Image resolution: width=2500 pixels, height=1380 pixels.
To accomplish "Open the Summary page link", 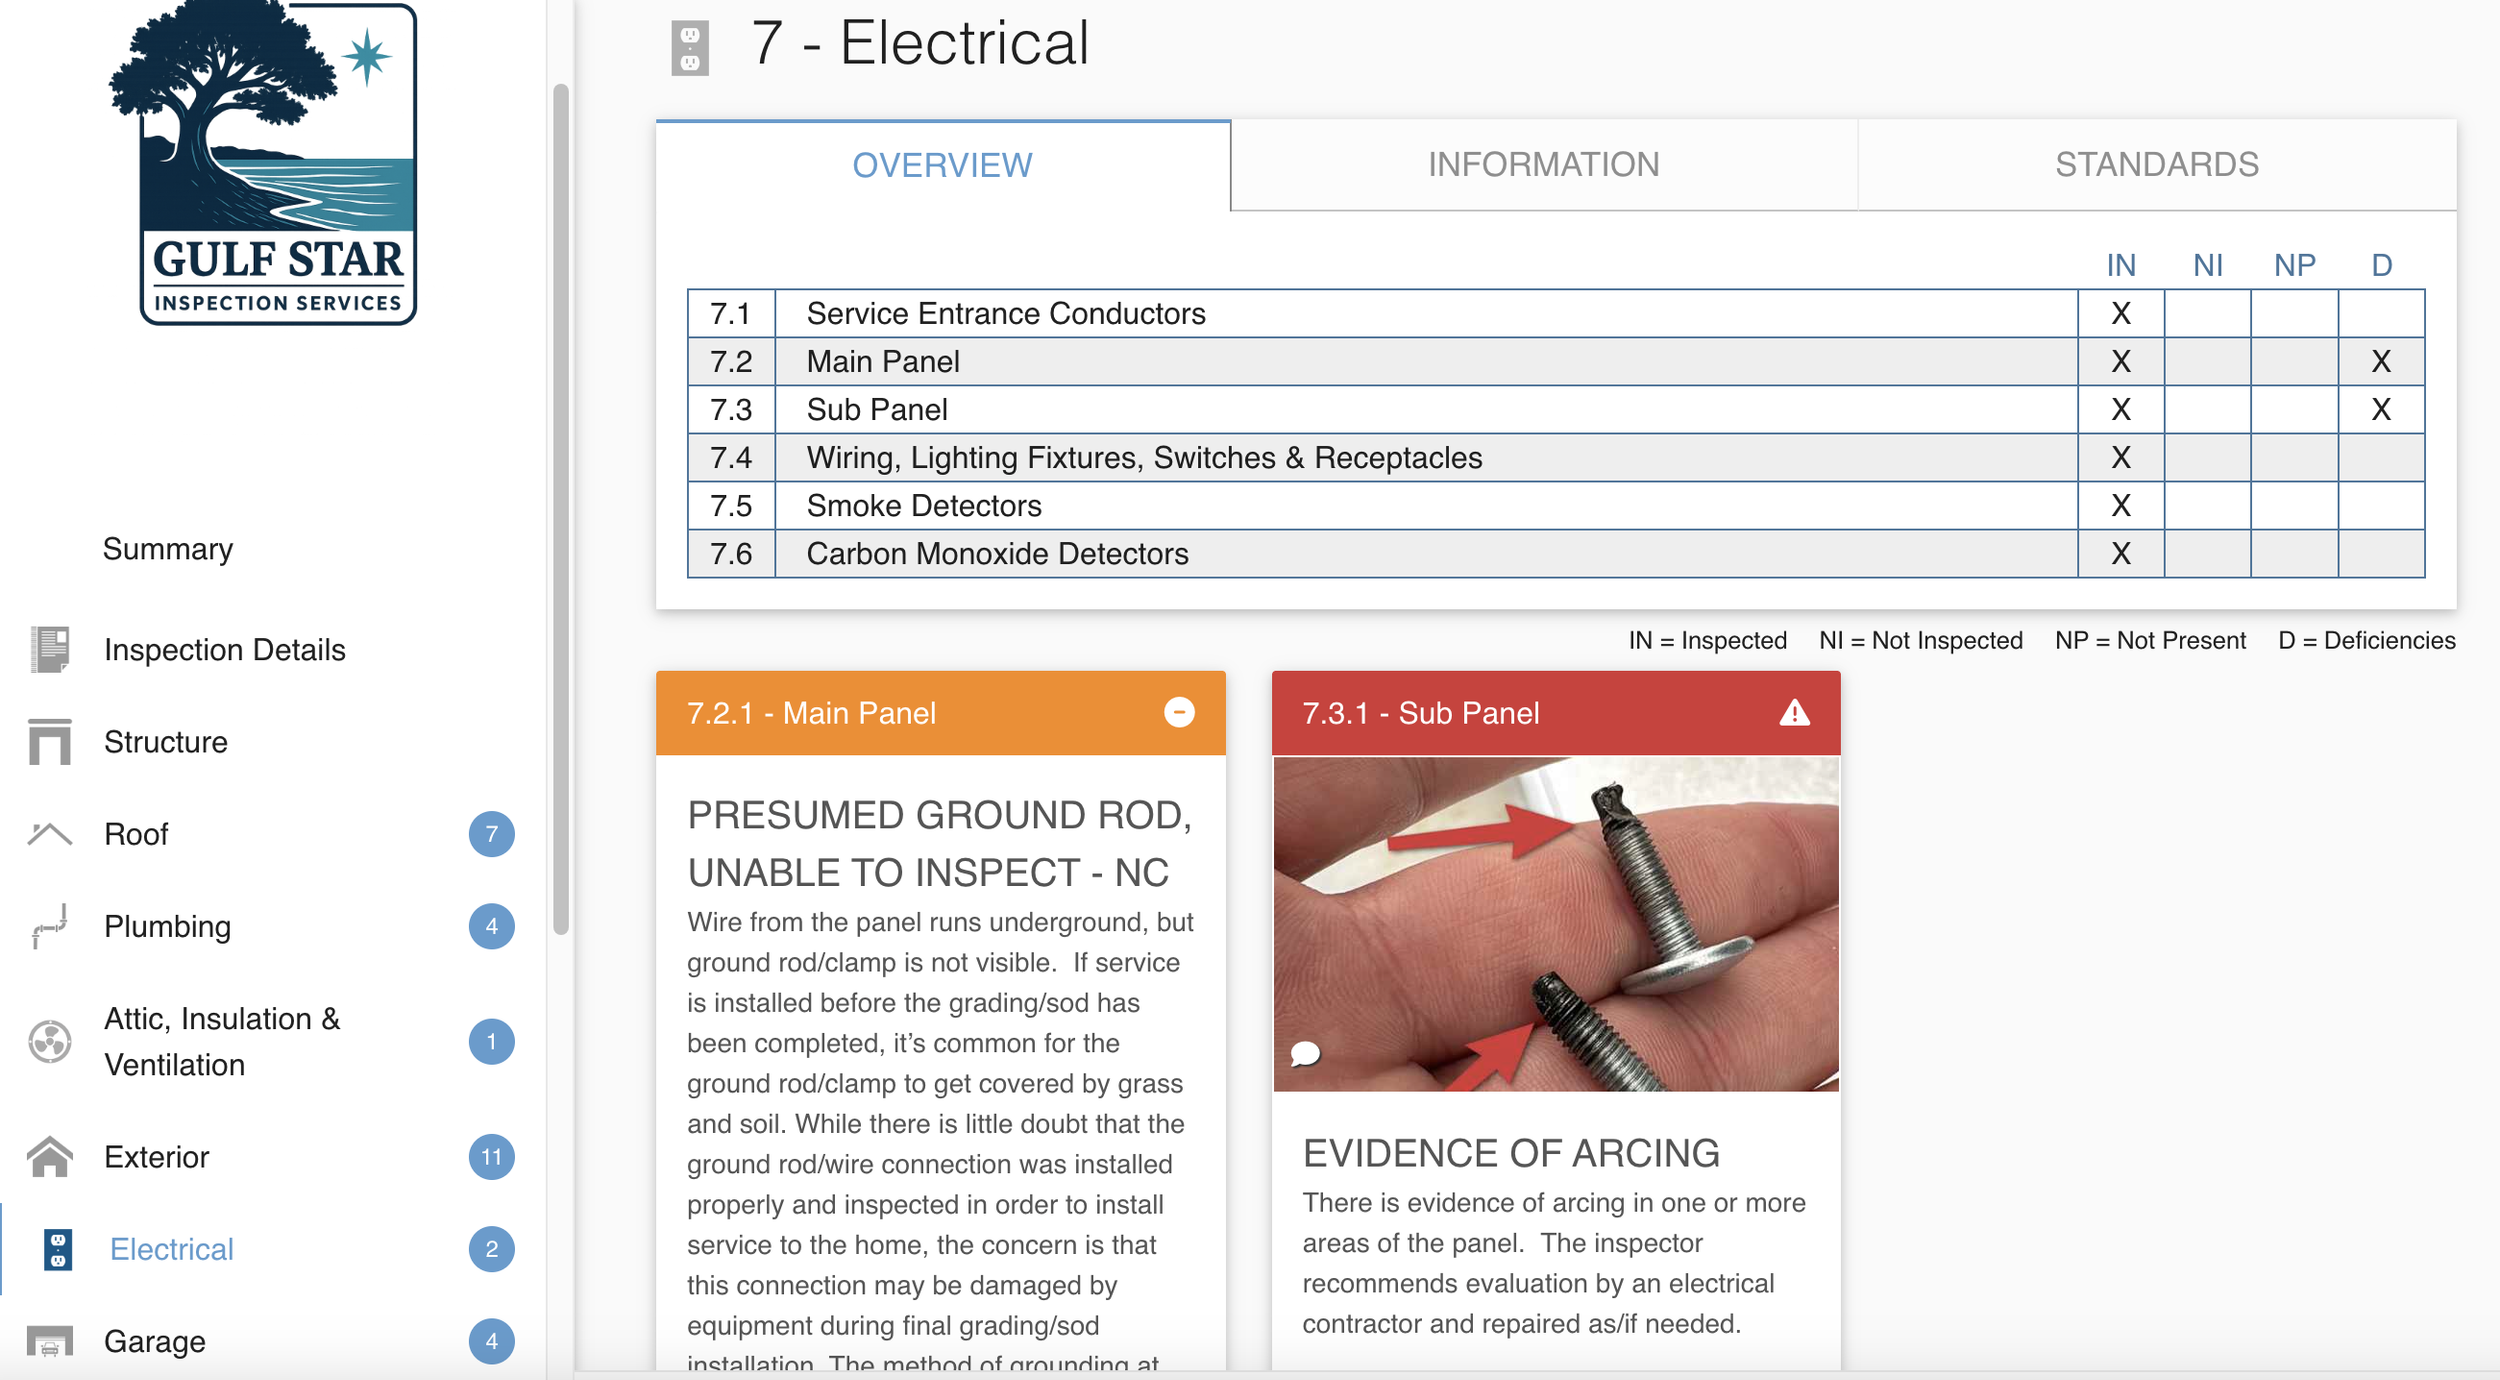I will point(168,549).
